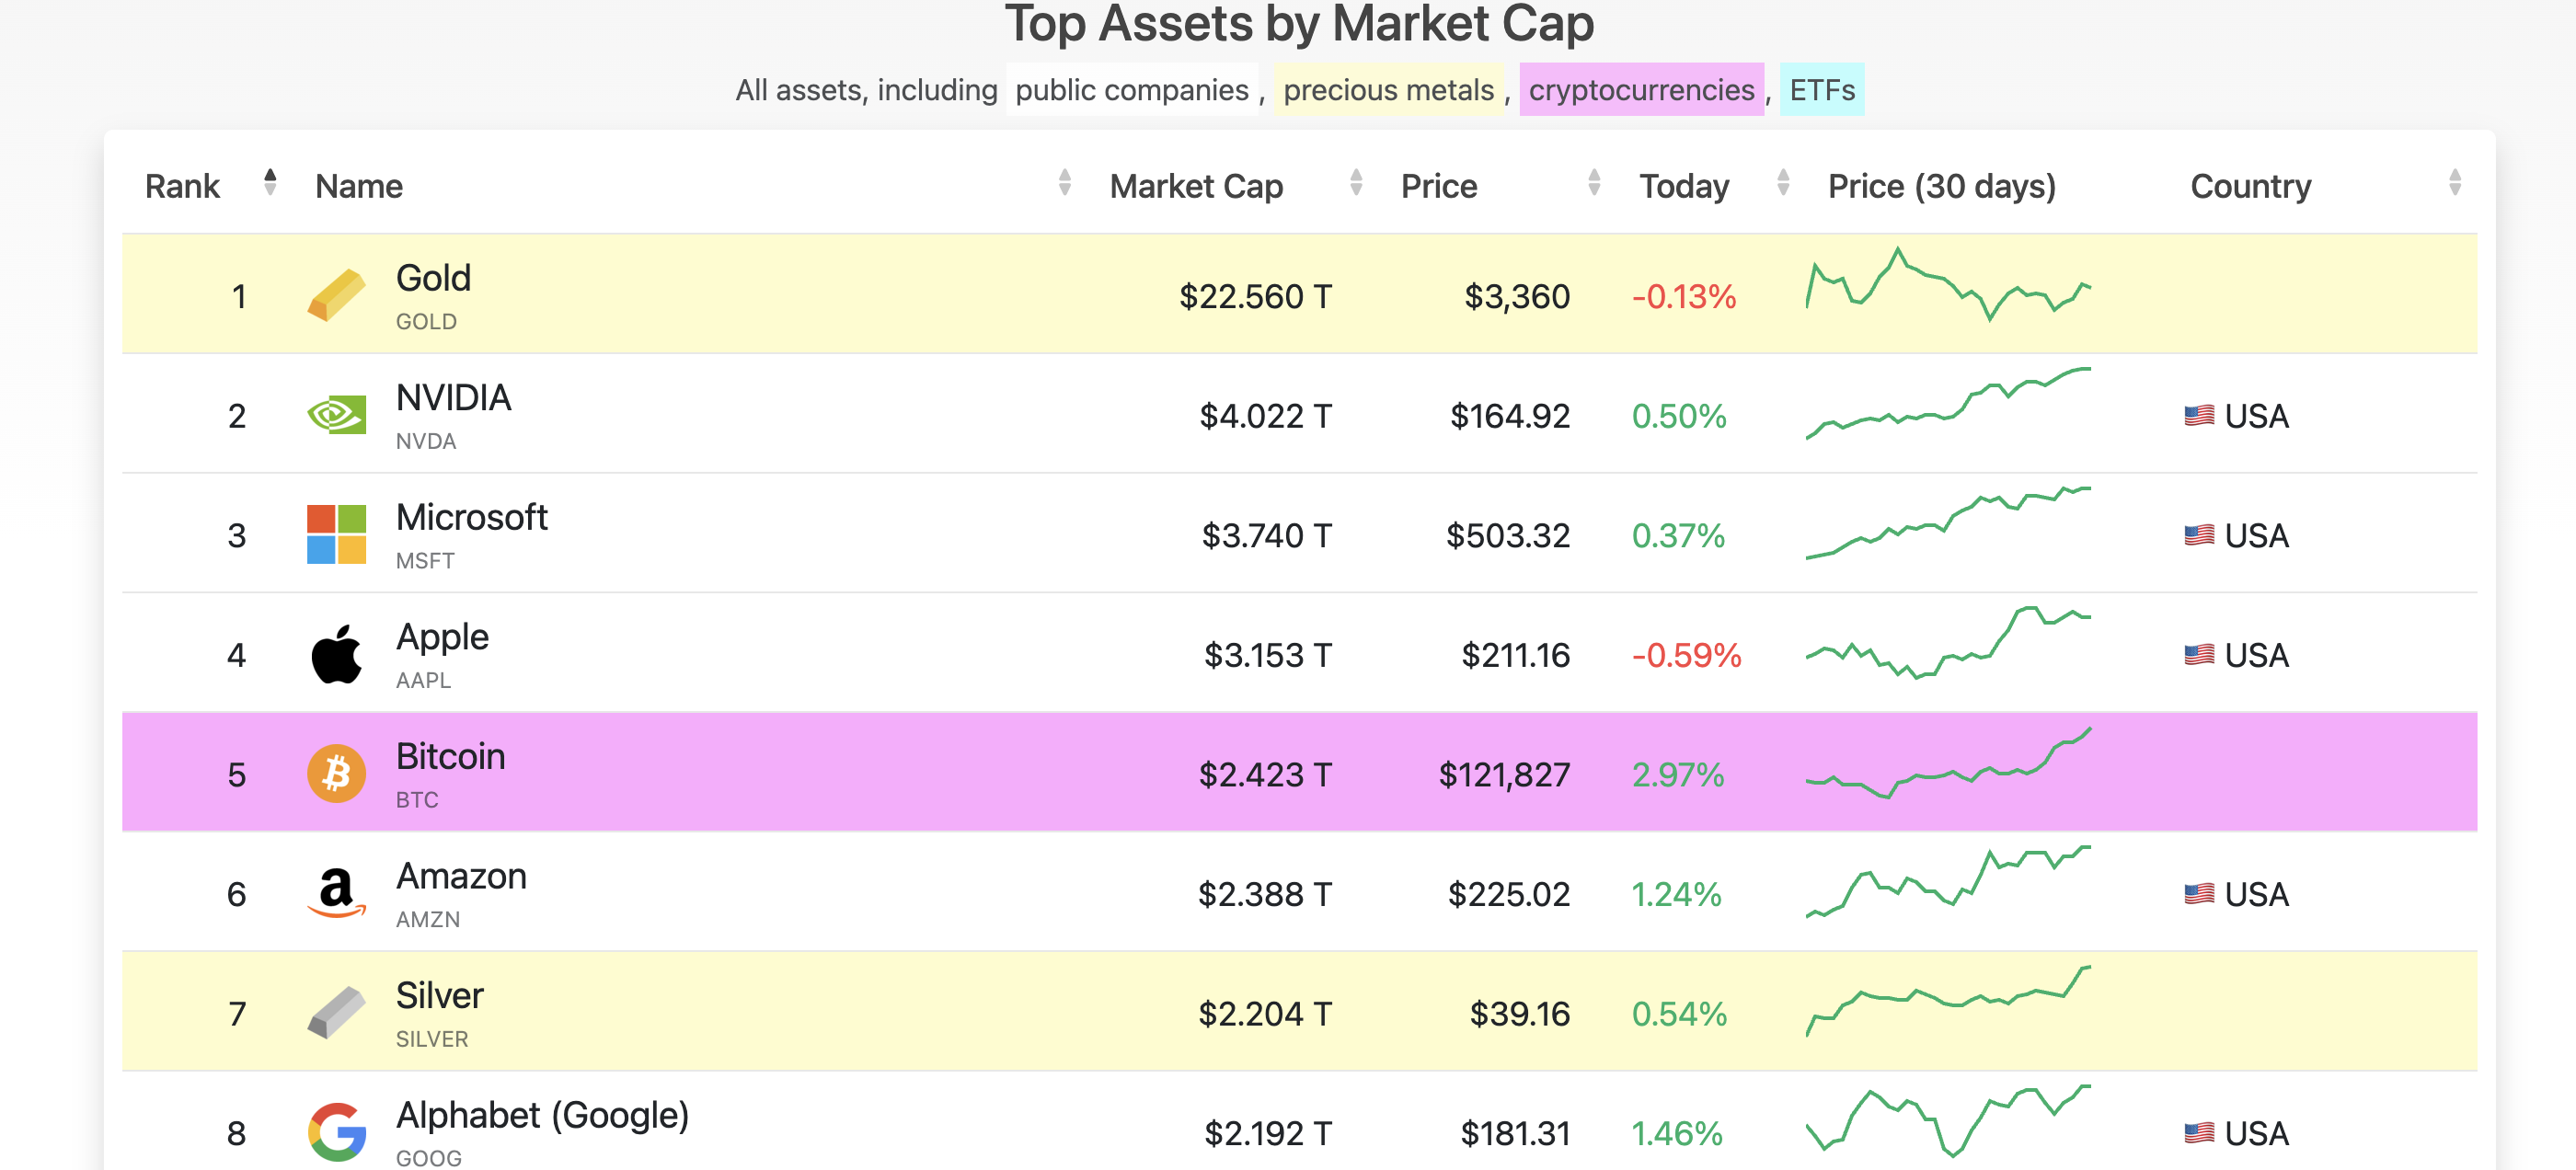Filter by cryptocurrencies tag
This screenshot has height=1170, width=2576.
point(1641,90)
